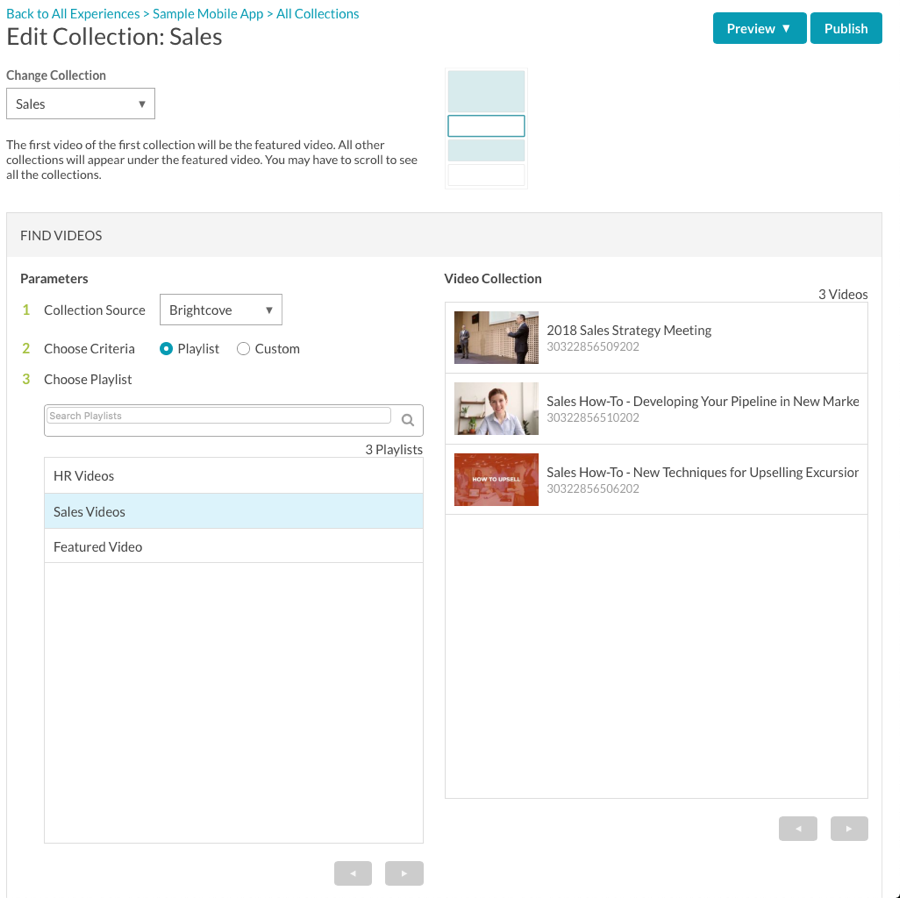Go to next page of playlists
The height and width of the screenshot is (898, 900).
(x=404, y=873)
